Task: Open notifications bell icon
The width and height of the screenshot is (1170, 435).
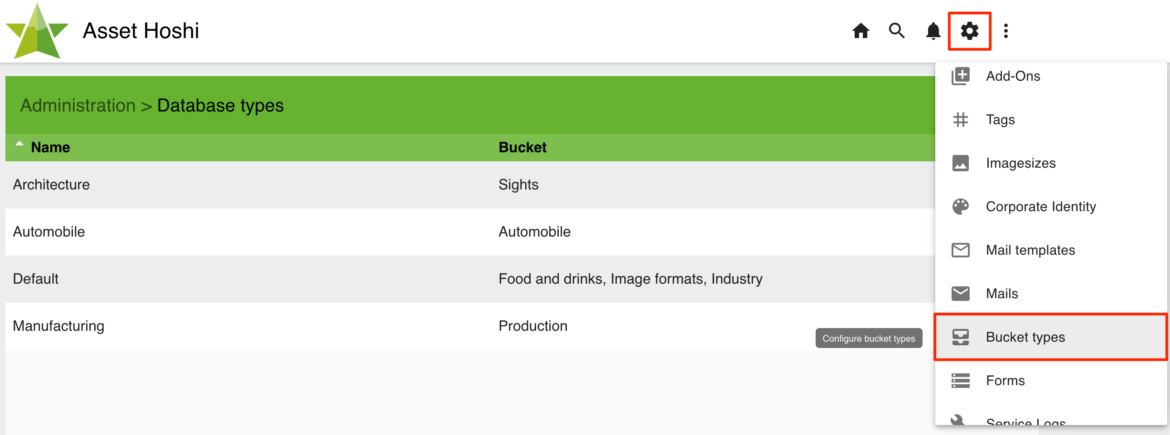Action: pyautogui.click(x=933, y=31)
